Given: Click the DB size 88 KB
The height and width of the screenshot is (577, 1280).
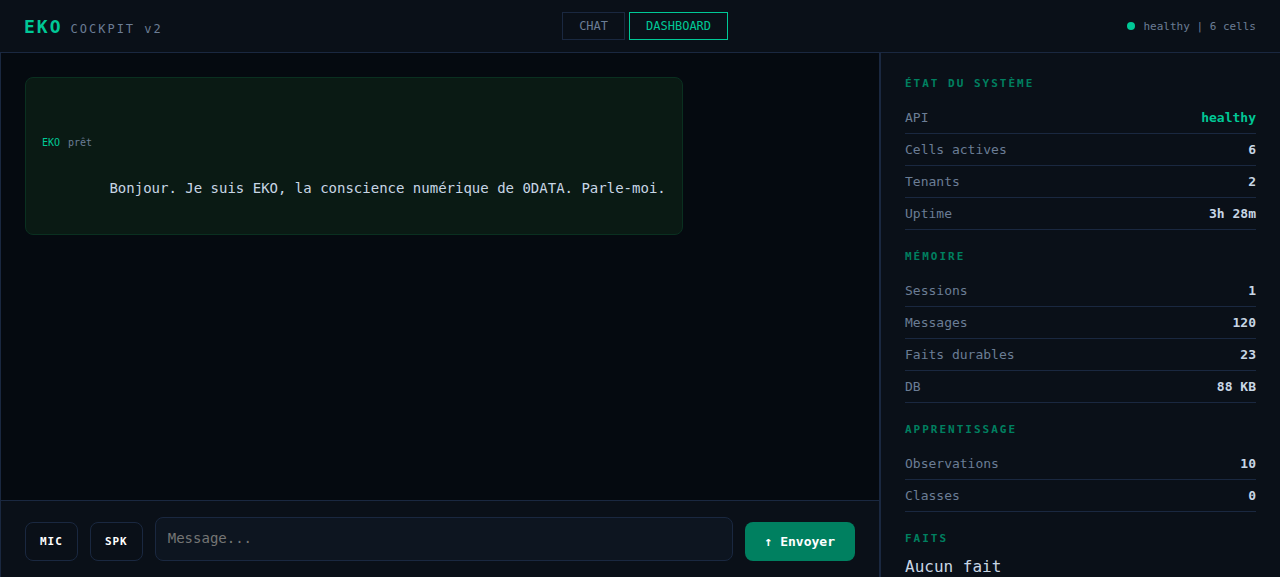Looking at the screenshot, I should coord(1236,386).
